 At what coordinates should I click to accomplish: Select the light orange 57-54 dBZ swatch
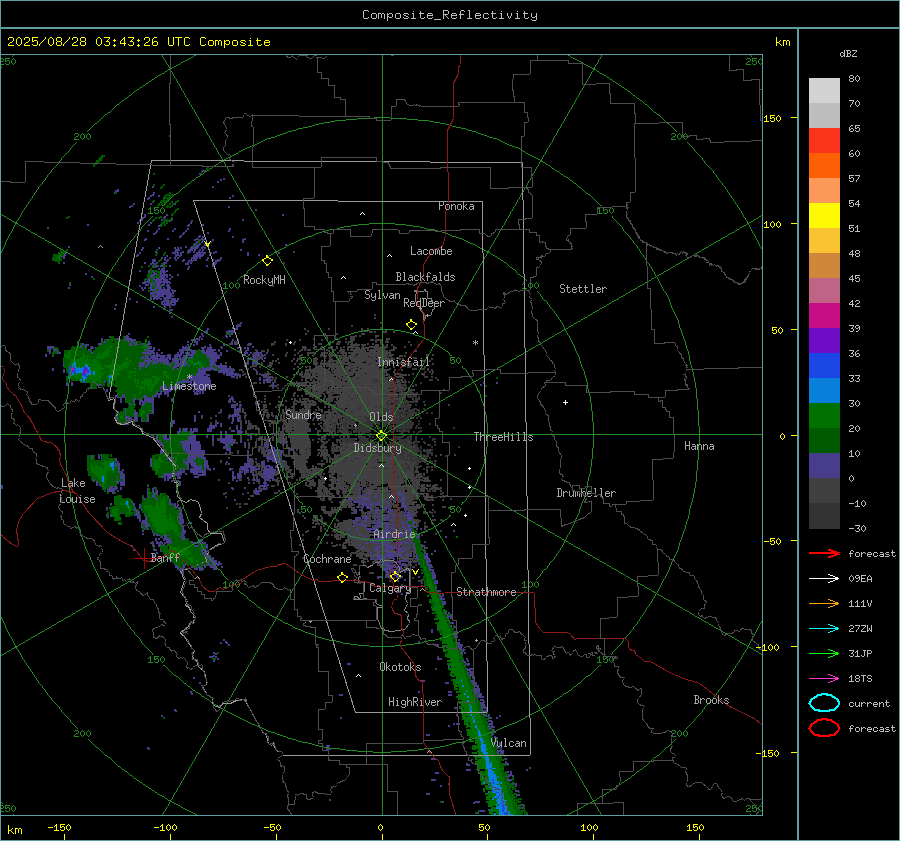(824, 191)
